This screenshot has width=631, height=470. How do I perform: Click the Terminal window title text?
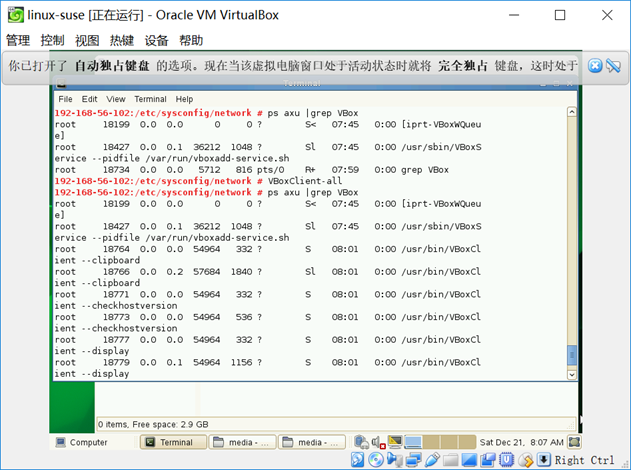pos(302,83)
